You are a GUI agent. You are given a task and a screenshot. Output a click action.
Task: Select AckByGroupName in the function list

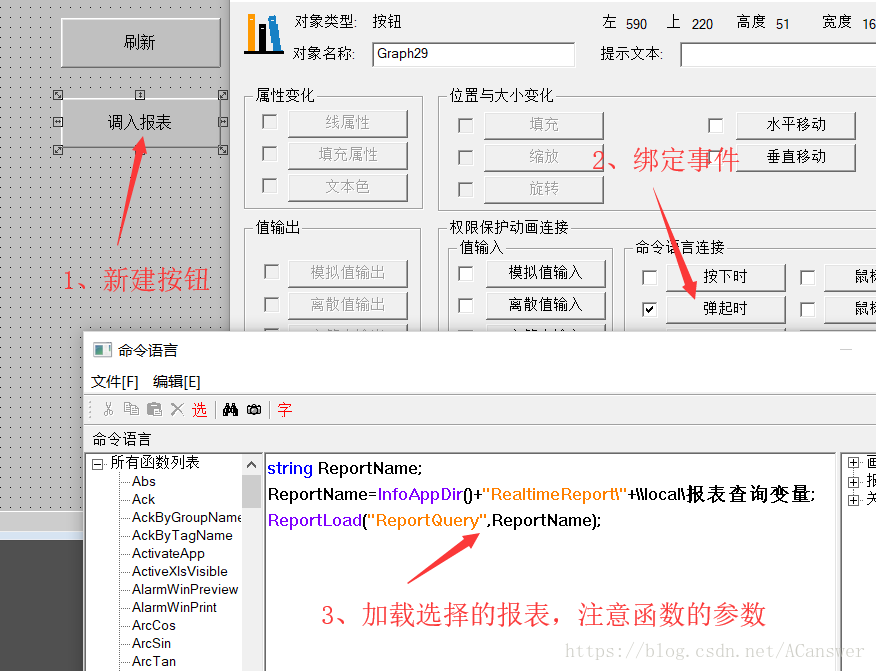click(187, 517)
